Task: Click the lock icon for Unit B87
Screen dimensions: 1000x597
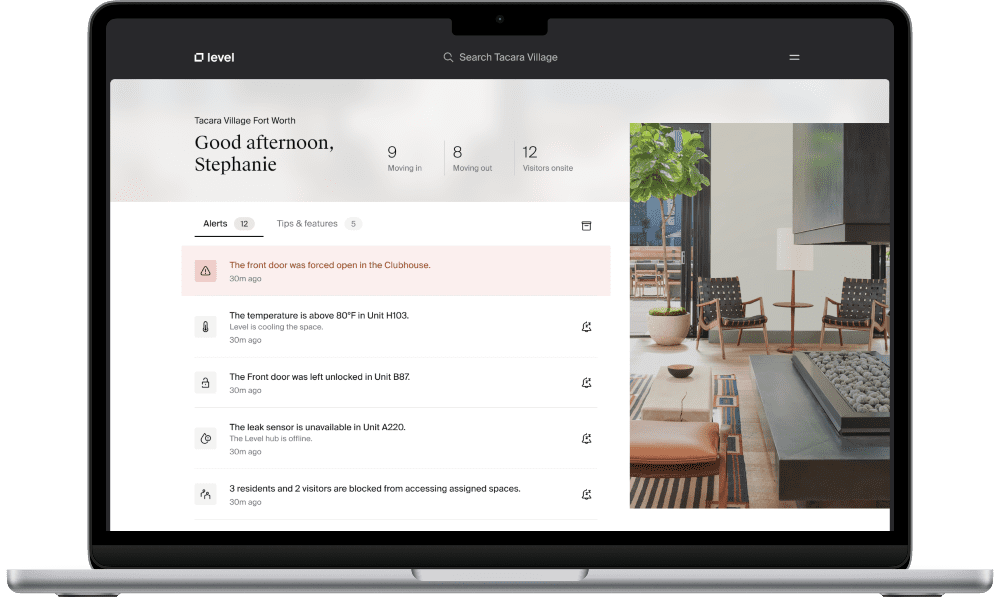Action: coord(205,383)
